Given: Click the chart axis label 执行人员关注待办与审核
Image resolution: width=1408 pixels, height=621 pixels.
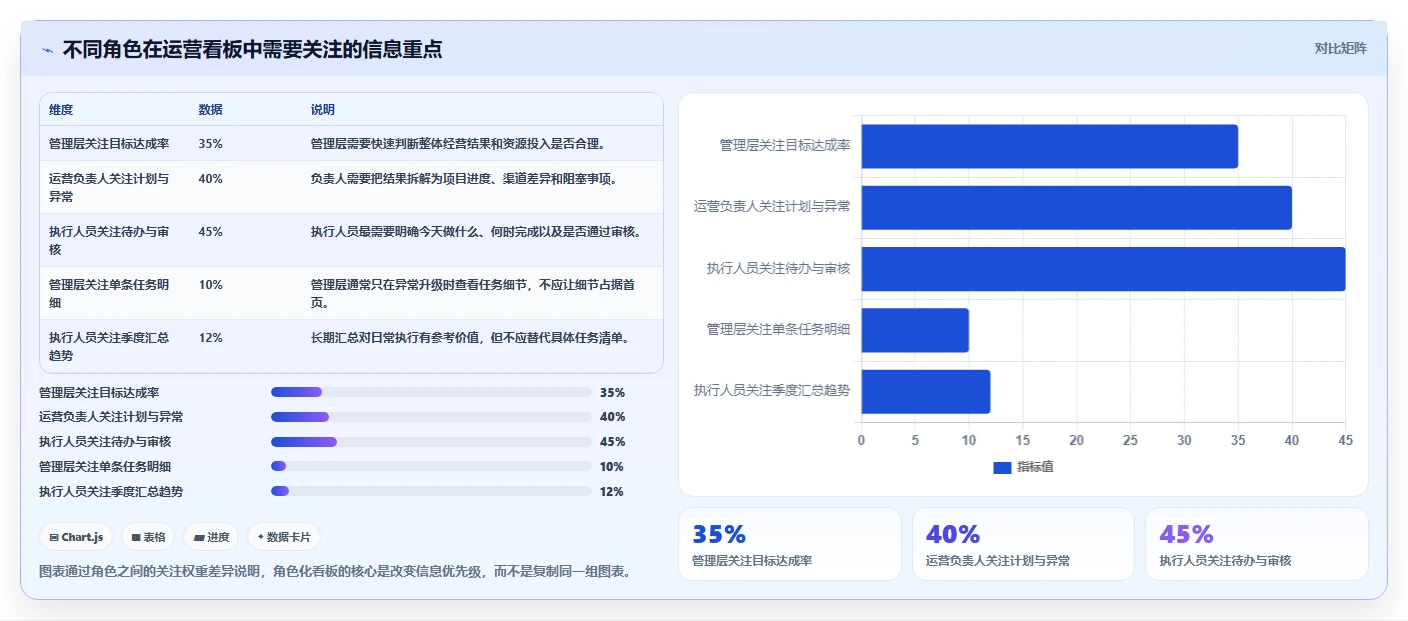Looking at the screenshot, I should pos(778,269).
